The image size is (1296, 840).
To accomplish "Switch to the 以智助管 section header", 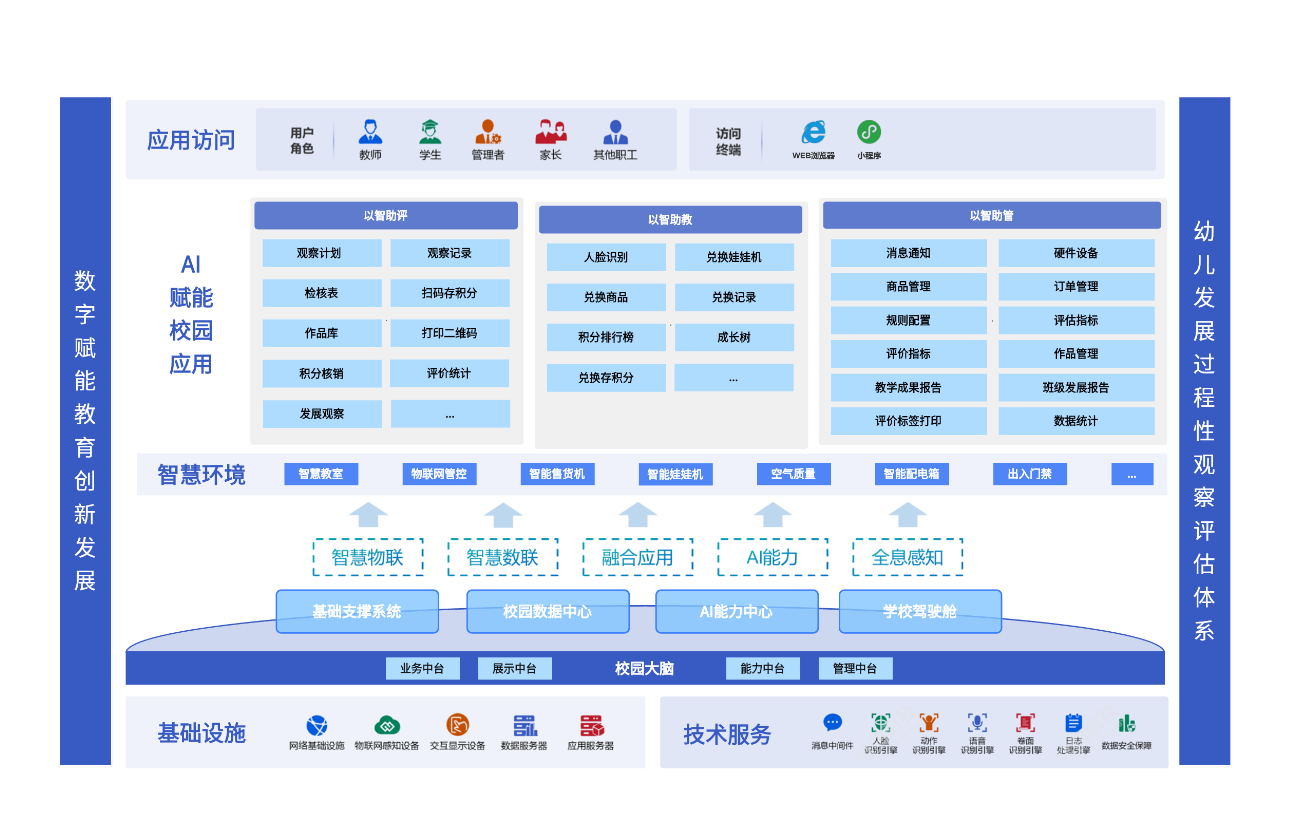I will coord(991,214).
